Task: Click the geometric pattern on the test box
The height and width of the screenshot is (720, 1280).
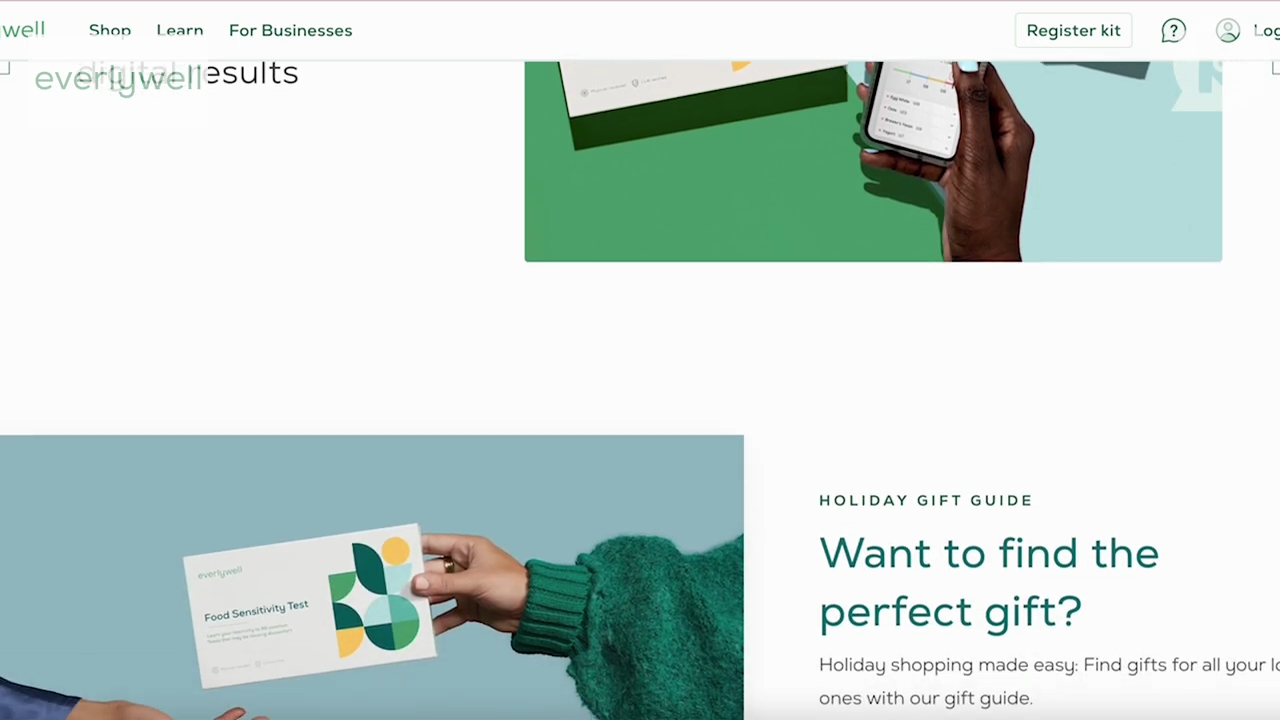Action: click(374, 597)
